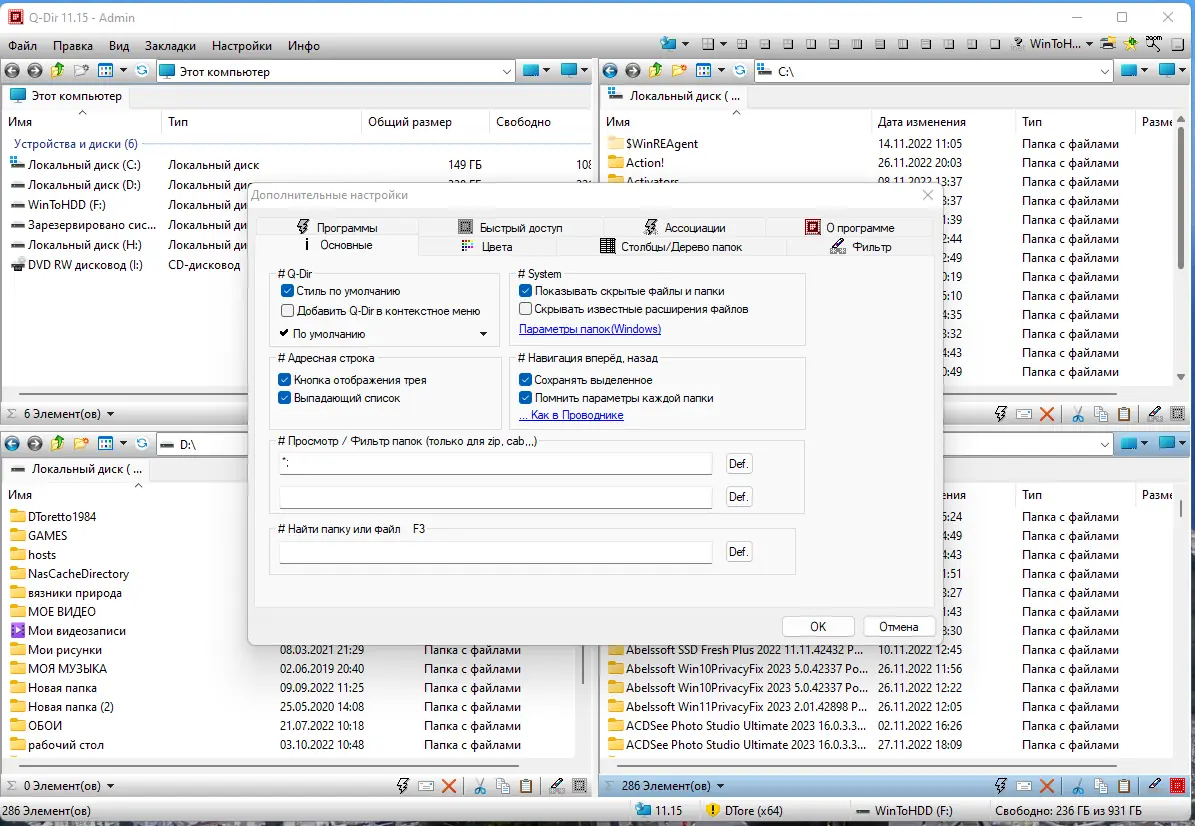Toggle Помнить параметры каждой папки checkbox
This screenshot has width=1195, height=826.
point(525,398)
